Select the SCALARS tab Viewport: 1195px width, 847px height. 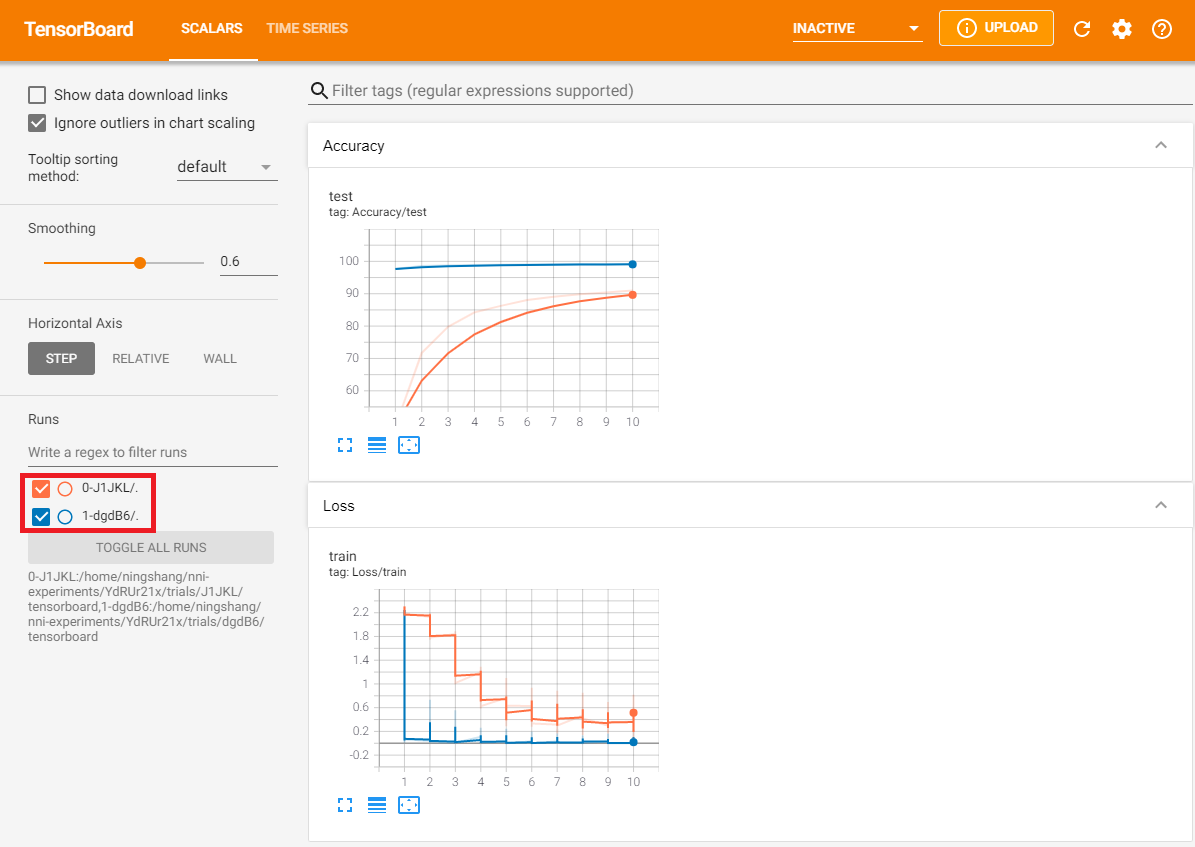click(x=212, y=29)
